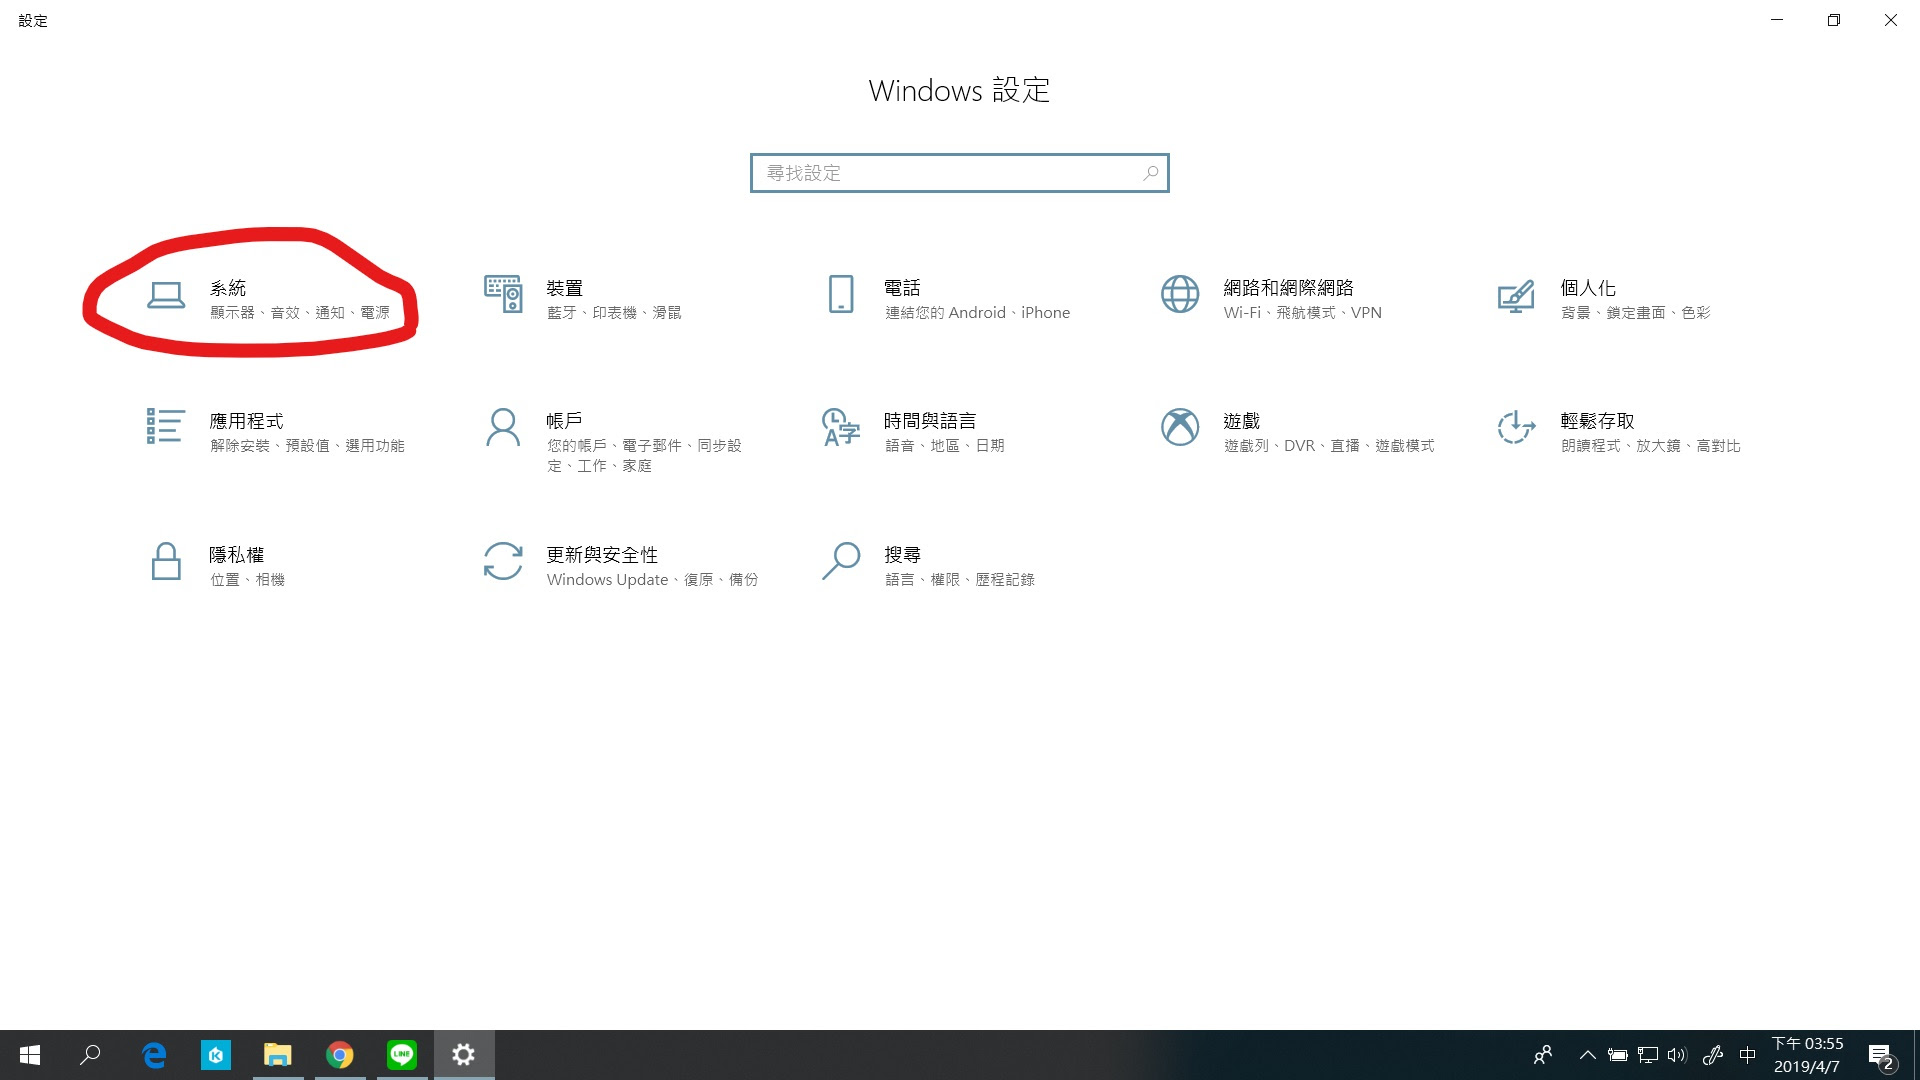Click the 輕鬆存取 heading text
This screenshot has height=1080, width=1920.
1598,421
